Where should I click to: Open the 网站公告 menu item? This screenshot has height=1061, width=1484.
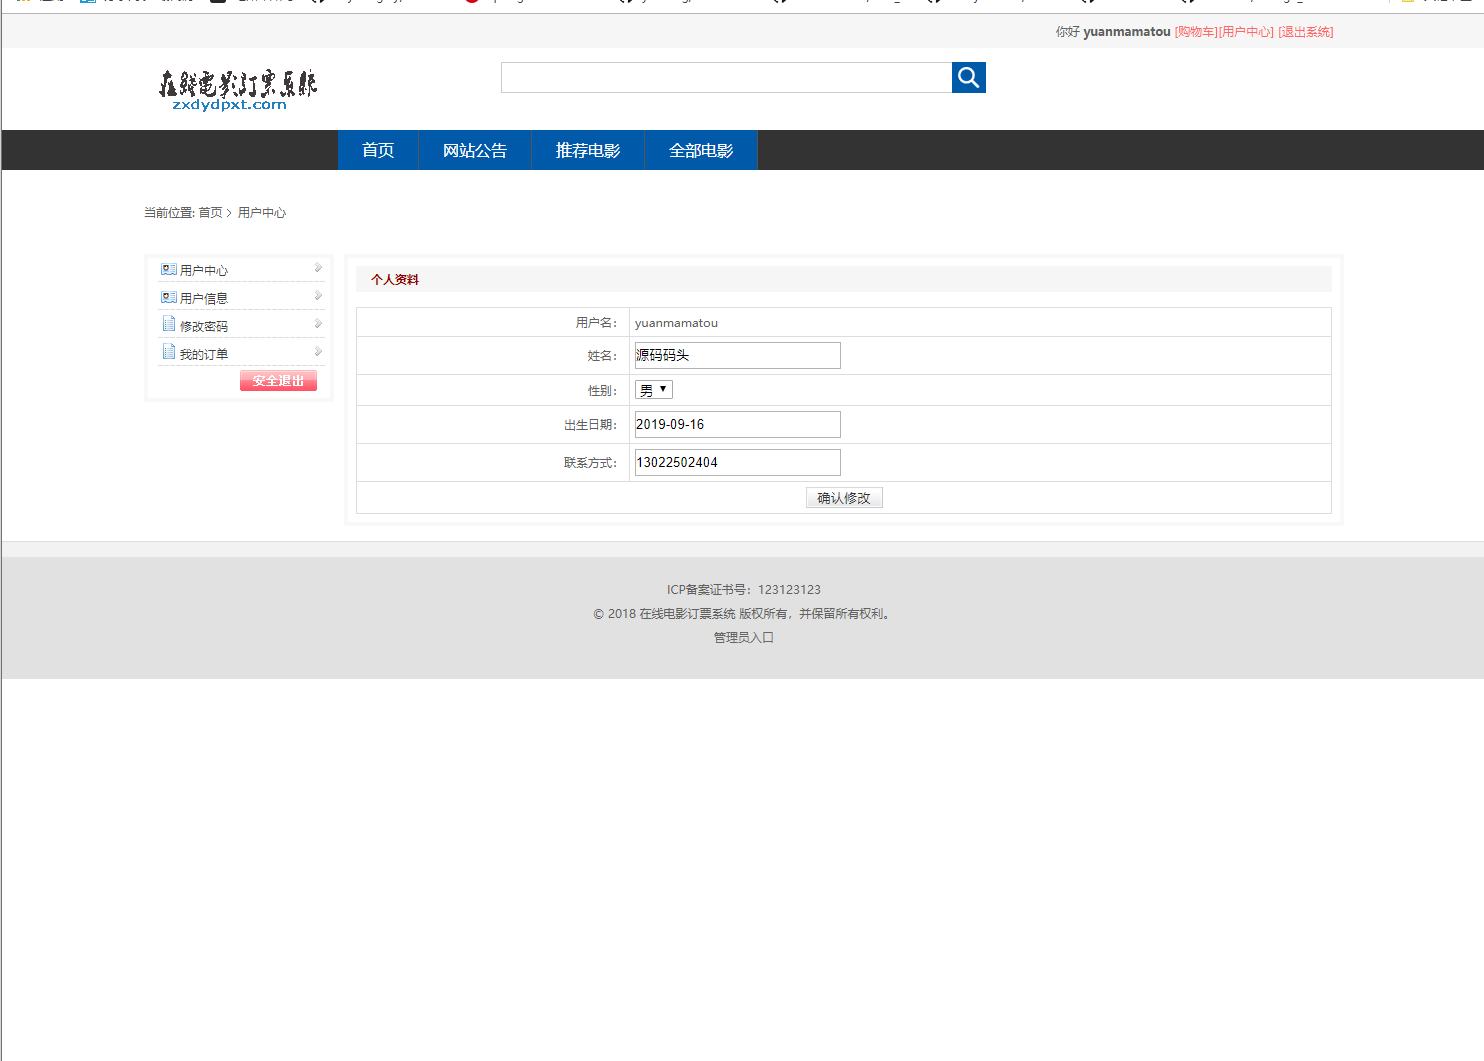tap(475, 149)
